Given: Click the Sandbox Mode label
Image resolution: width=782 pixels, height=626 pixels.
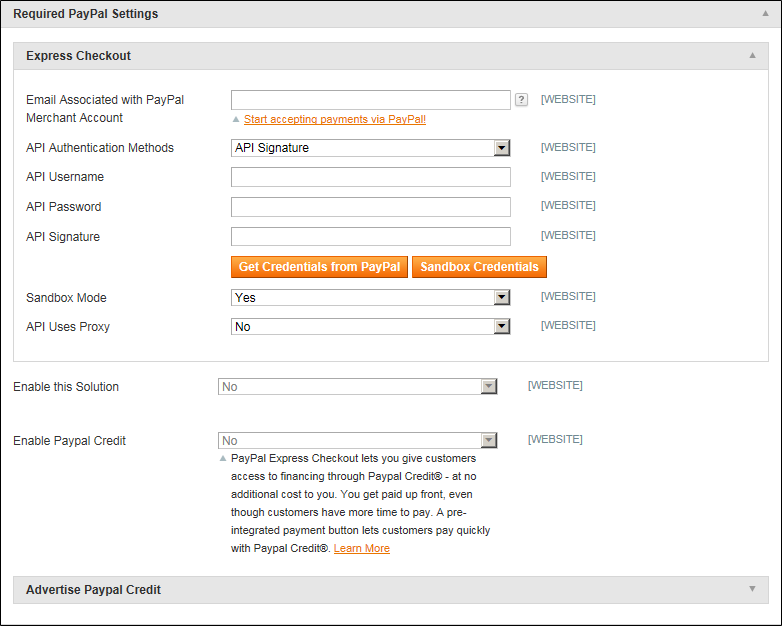Looking at the screenshot, I should pyautogui.click(x=66, y=298).
